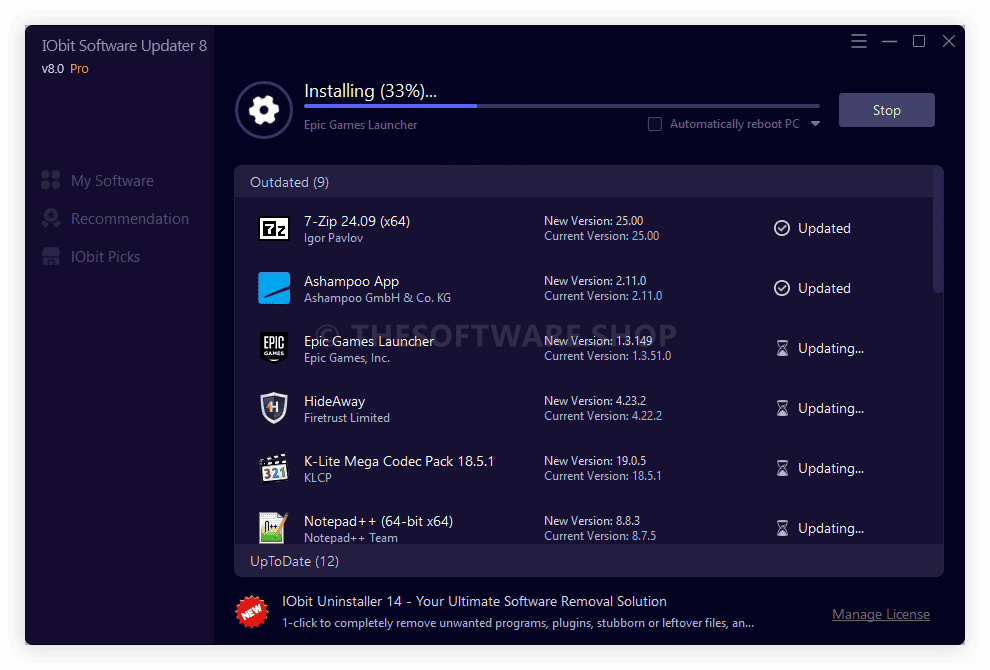The height and width of the screenshot is (670, 990).
Task: Open the IObit Uninstaller 14 promotion title
Action: (x=474, y=601)
